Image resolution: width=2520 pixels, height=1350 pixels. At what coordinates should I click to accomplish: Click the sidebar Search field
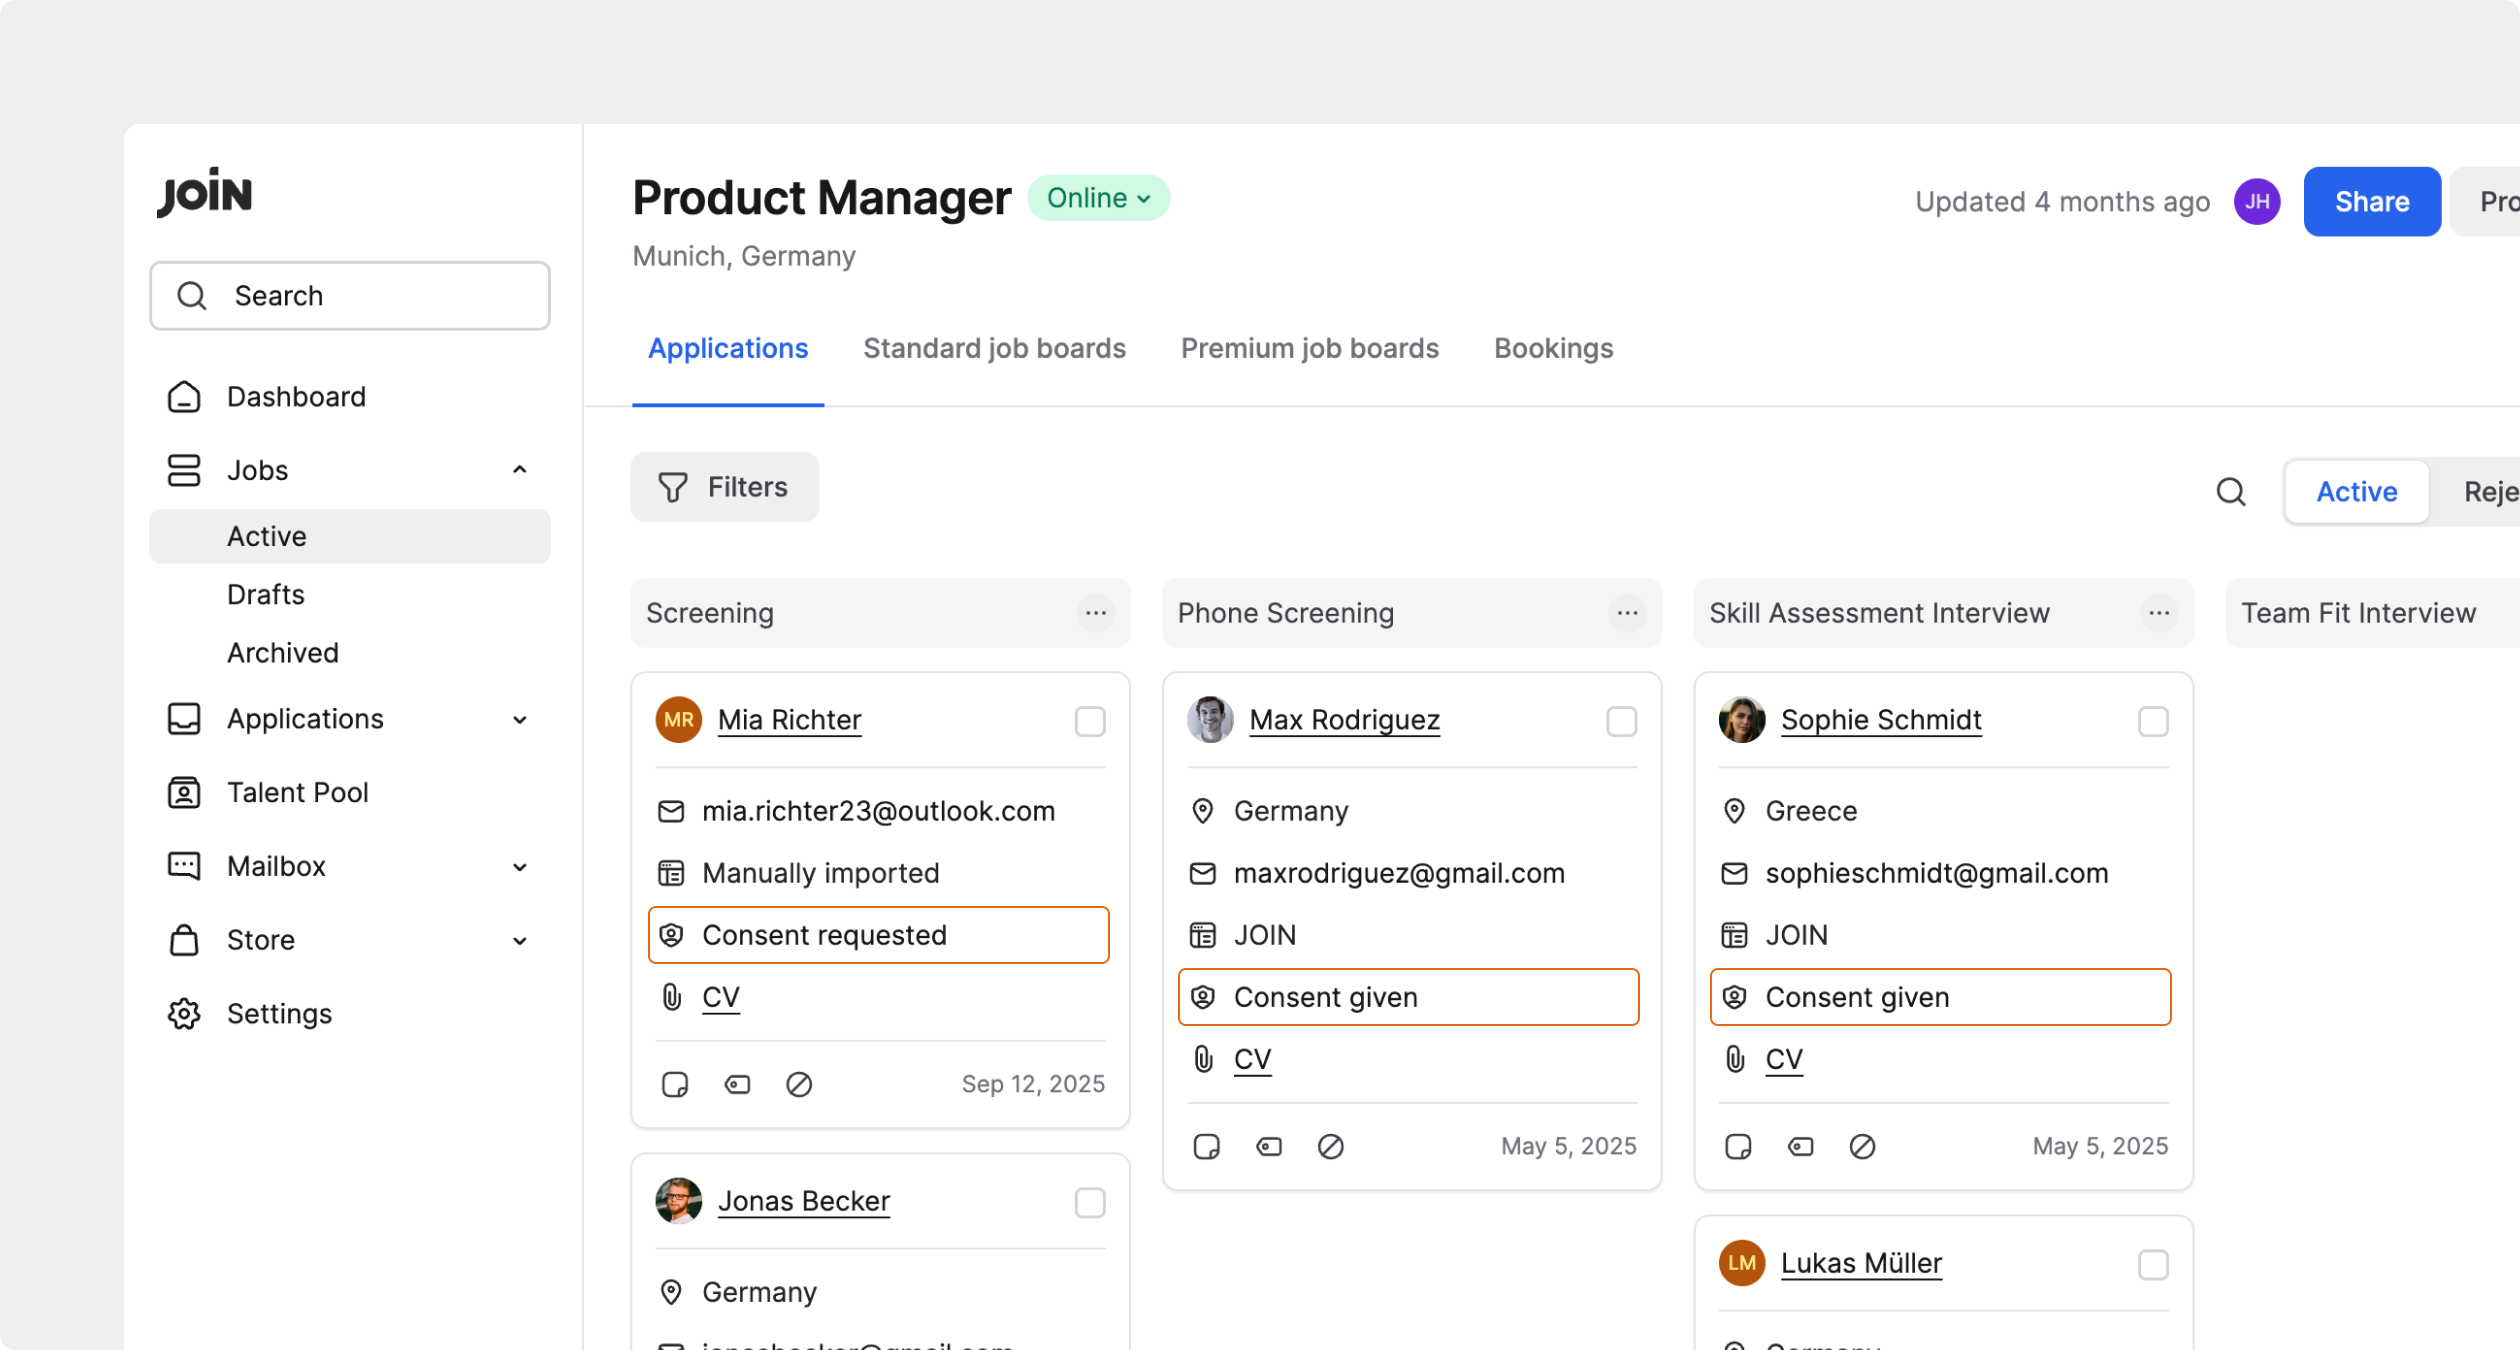[x=350, y=296]
